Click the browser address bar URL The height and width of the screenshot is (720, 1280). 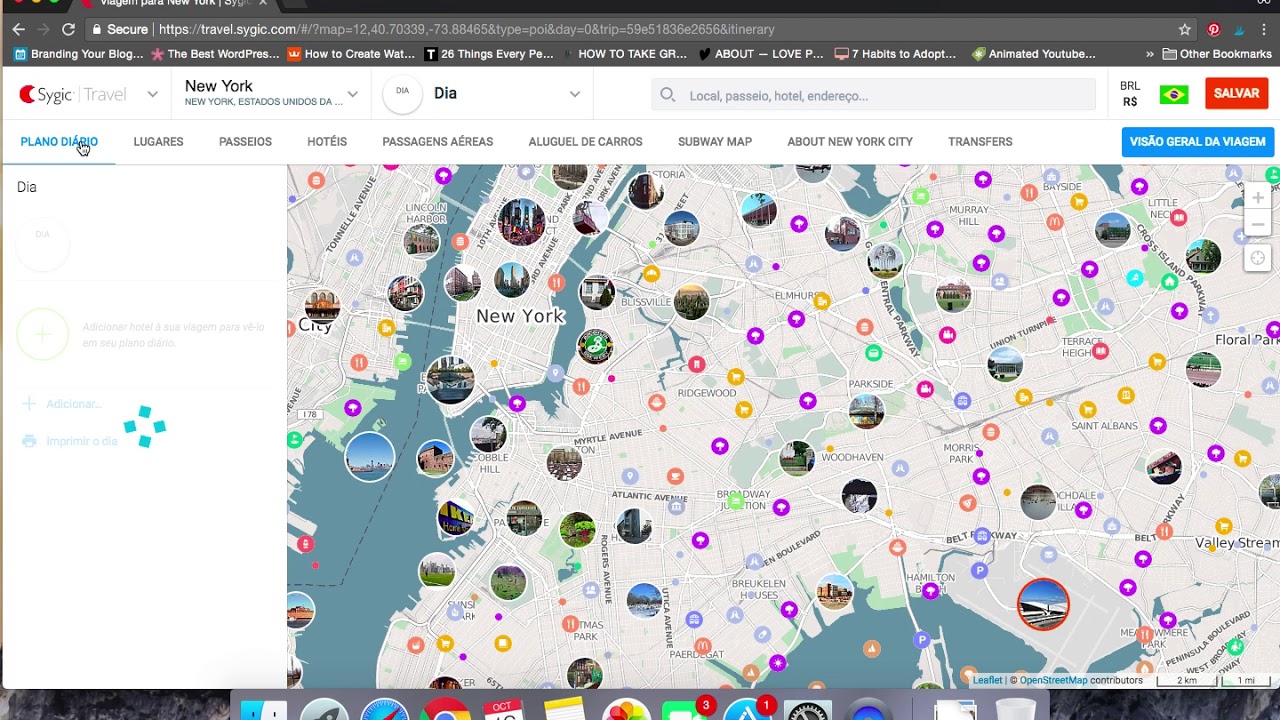tap(467, 29)
